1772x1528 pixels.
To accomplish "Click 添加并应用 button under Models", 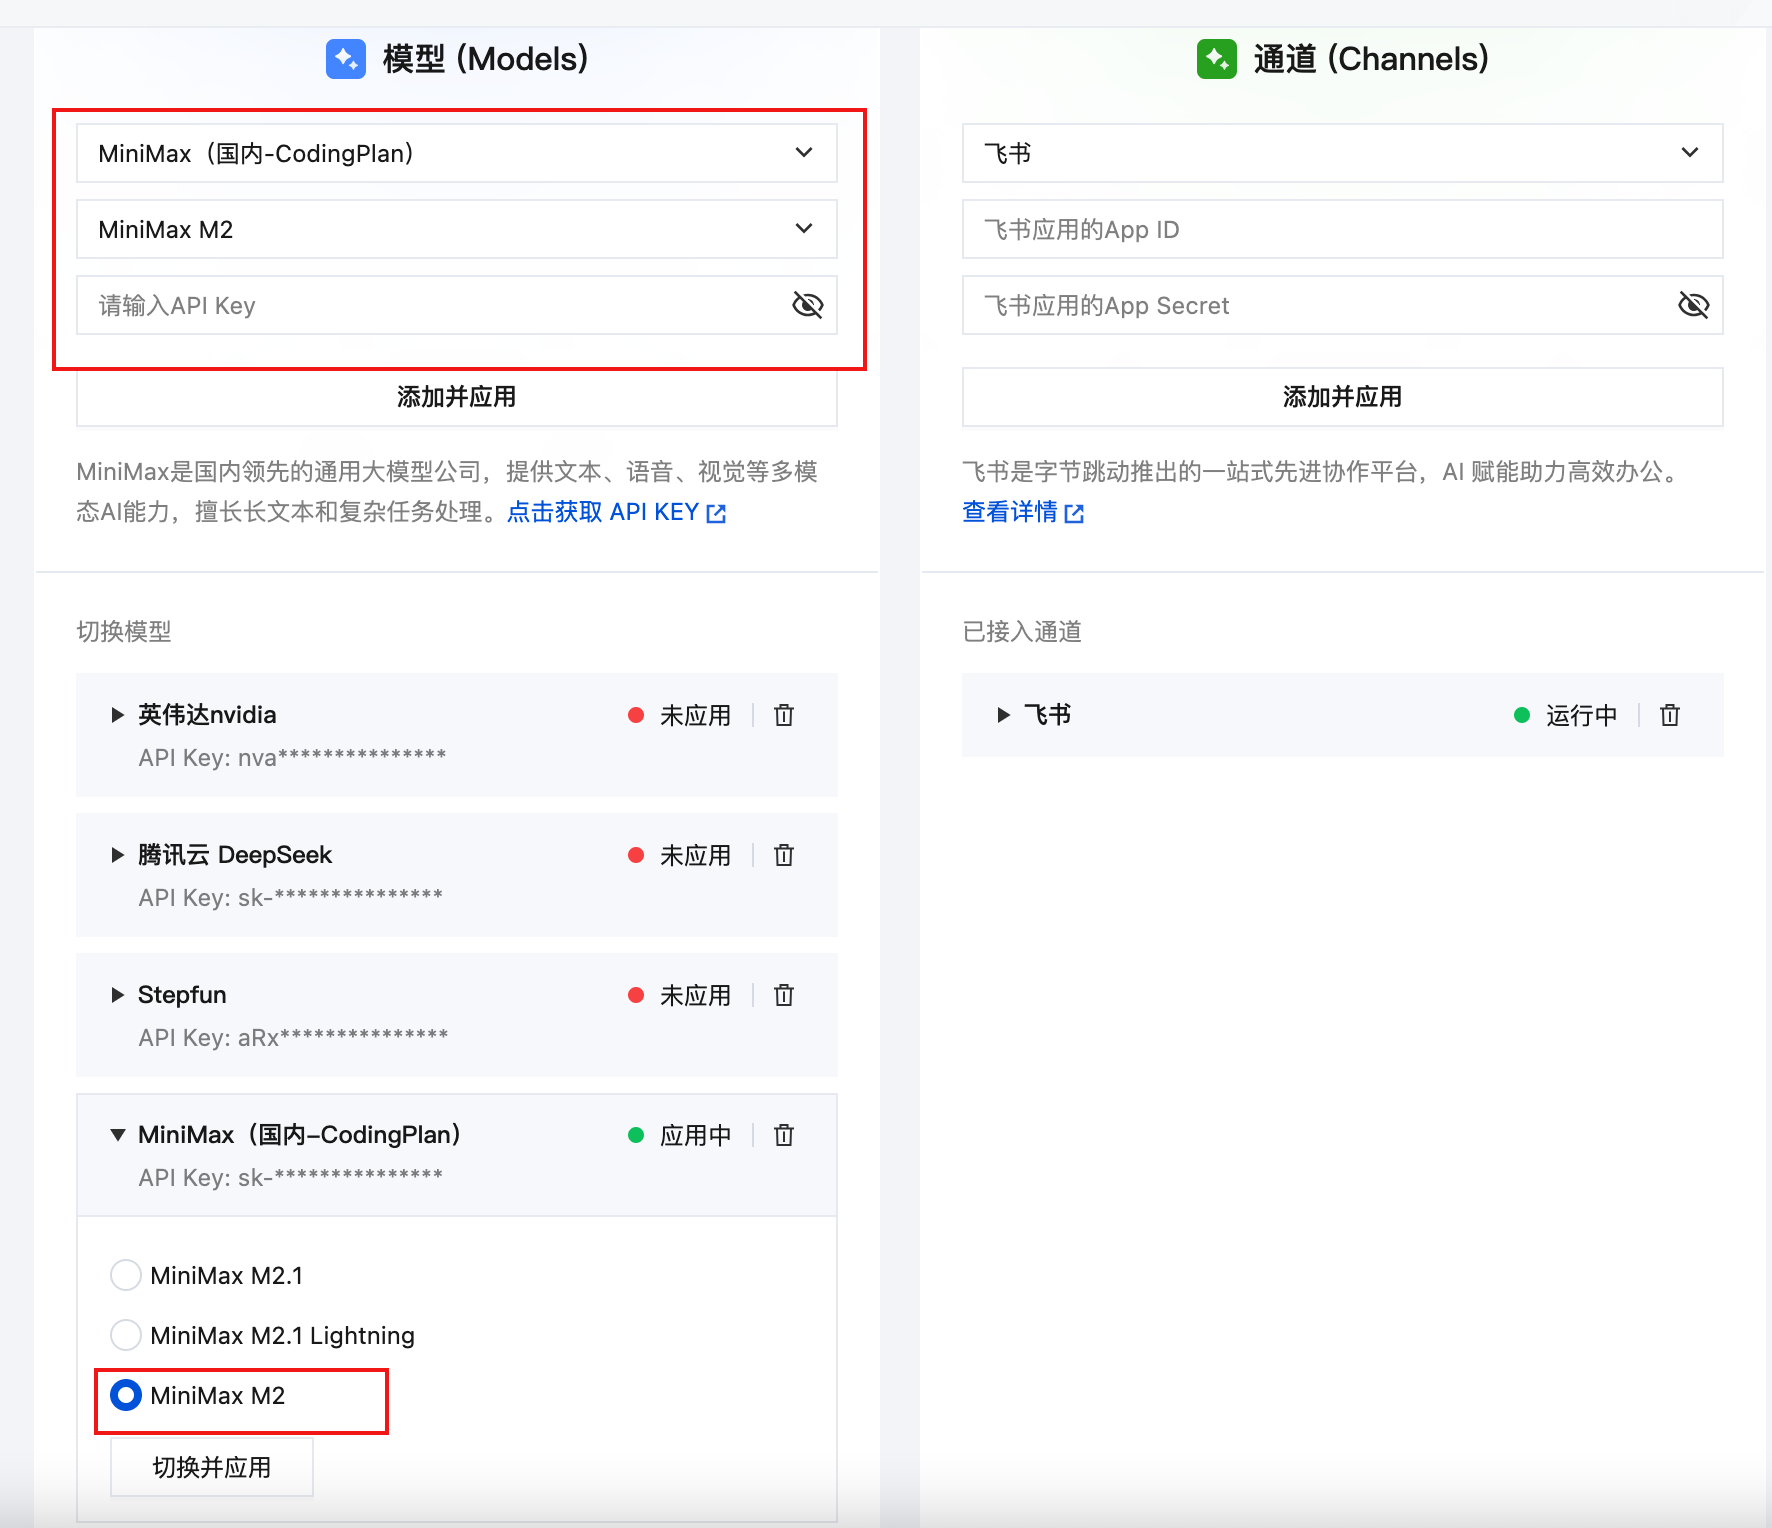I will tap(457, 397).
